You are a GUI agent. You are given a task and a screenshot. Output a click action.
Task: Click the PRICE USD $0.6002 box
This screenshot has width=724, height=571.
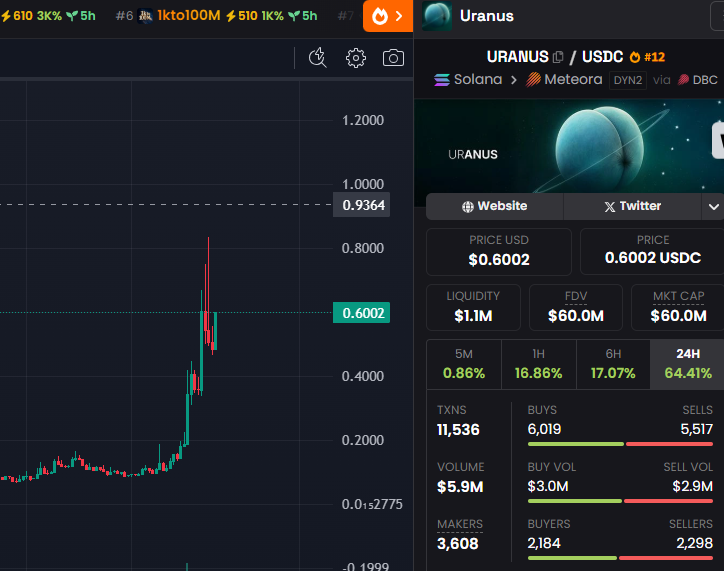click(x=499, y=252)
